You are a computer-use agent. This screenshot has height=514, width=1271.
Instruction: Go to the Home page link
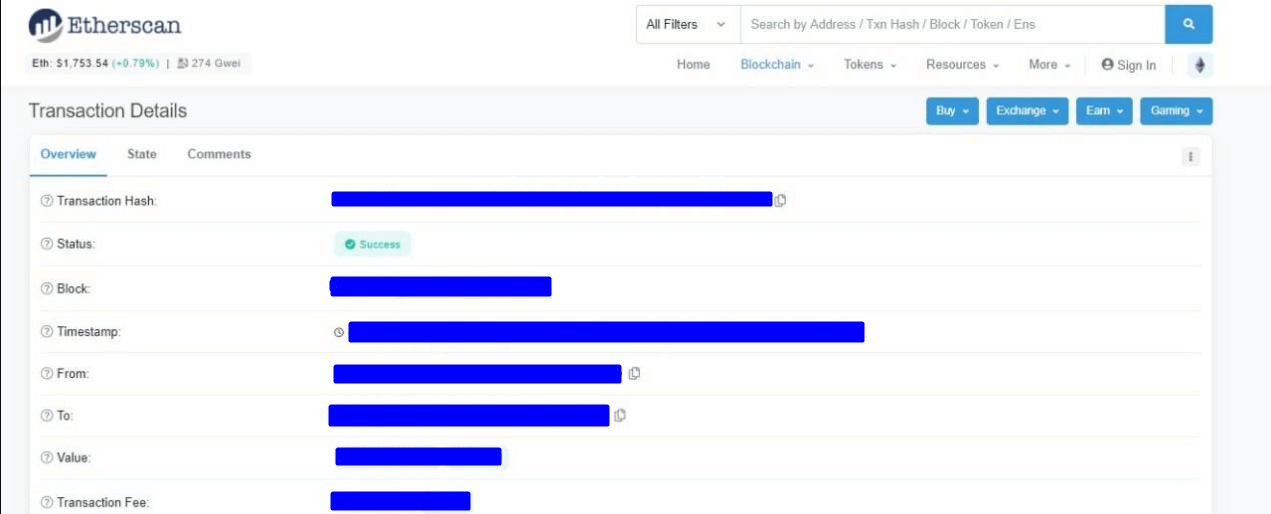pyautogui.click(x=693, y=64)
